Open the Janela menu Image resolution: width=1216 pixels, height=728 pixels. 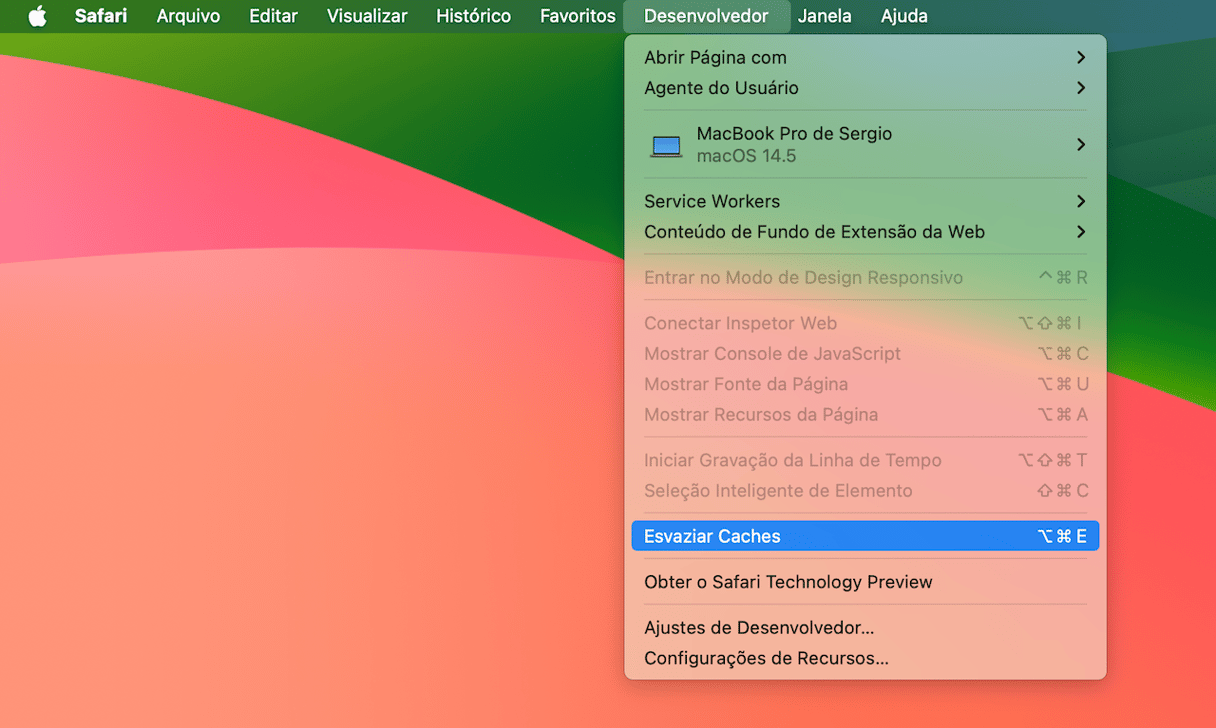[x=825, y=16]
